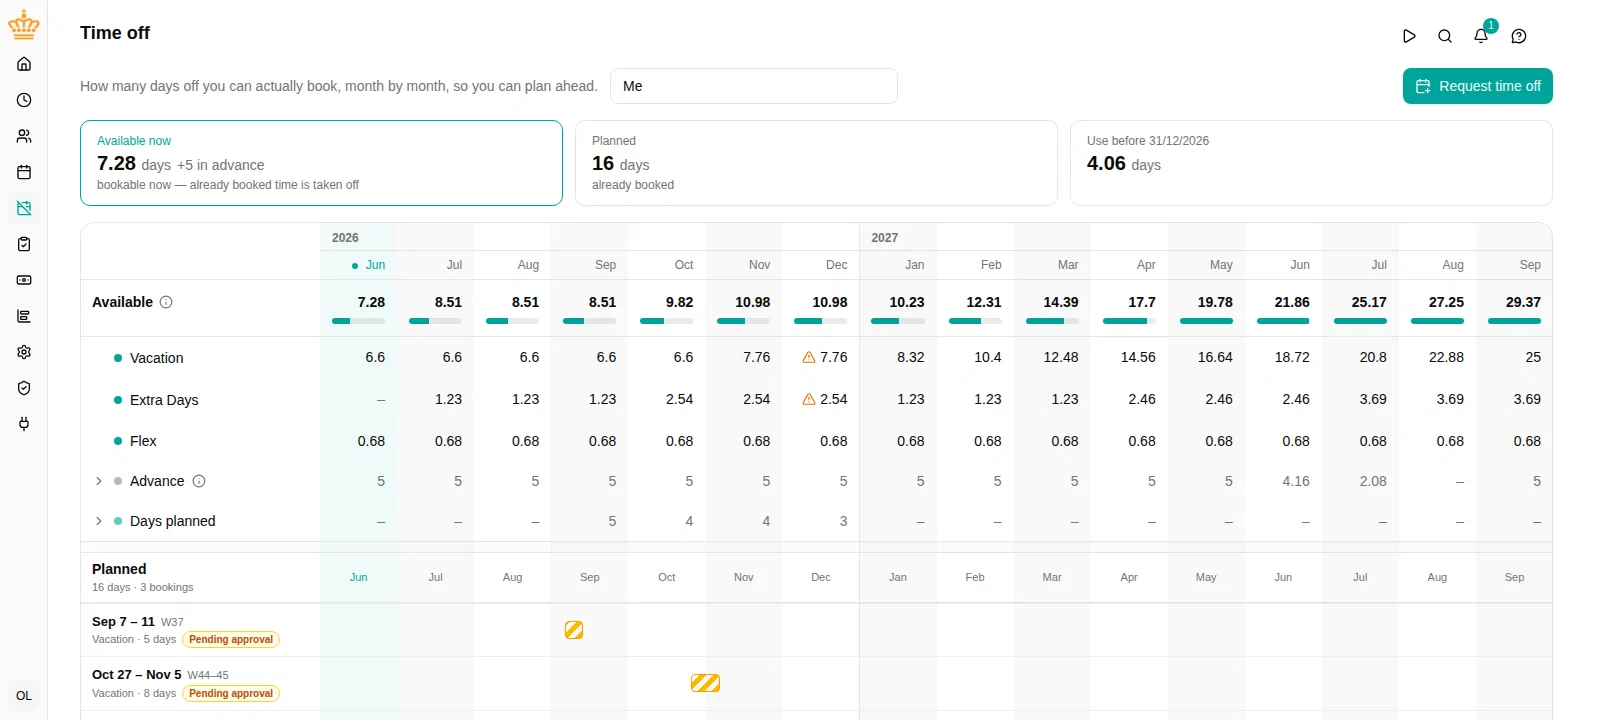Click the Vacation row label

pos(156,358)
